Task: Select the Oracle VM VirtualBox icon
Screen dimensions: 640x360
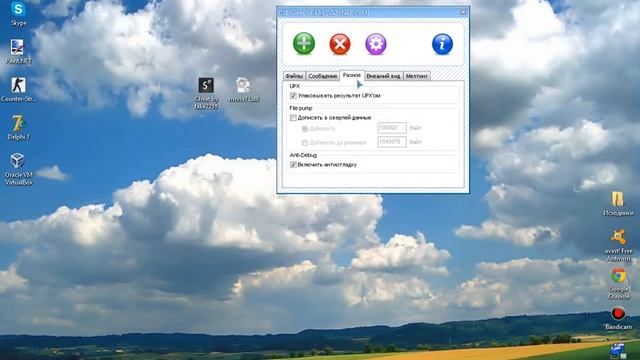Action: tap(18, 169)
